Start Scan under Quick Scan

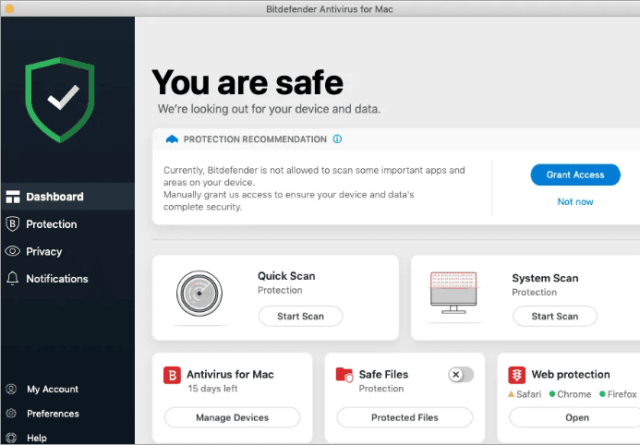tap(300, 316)
